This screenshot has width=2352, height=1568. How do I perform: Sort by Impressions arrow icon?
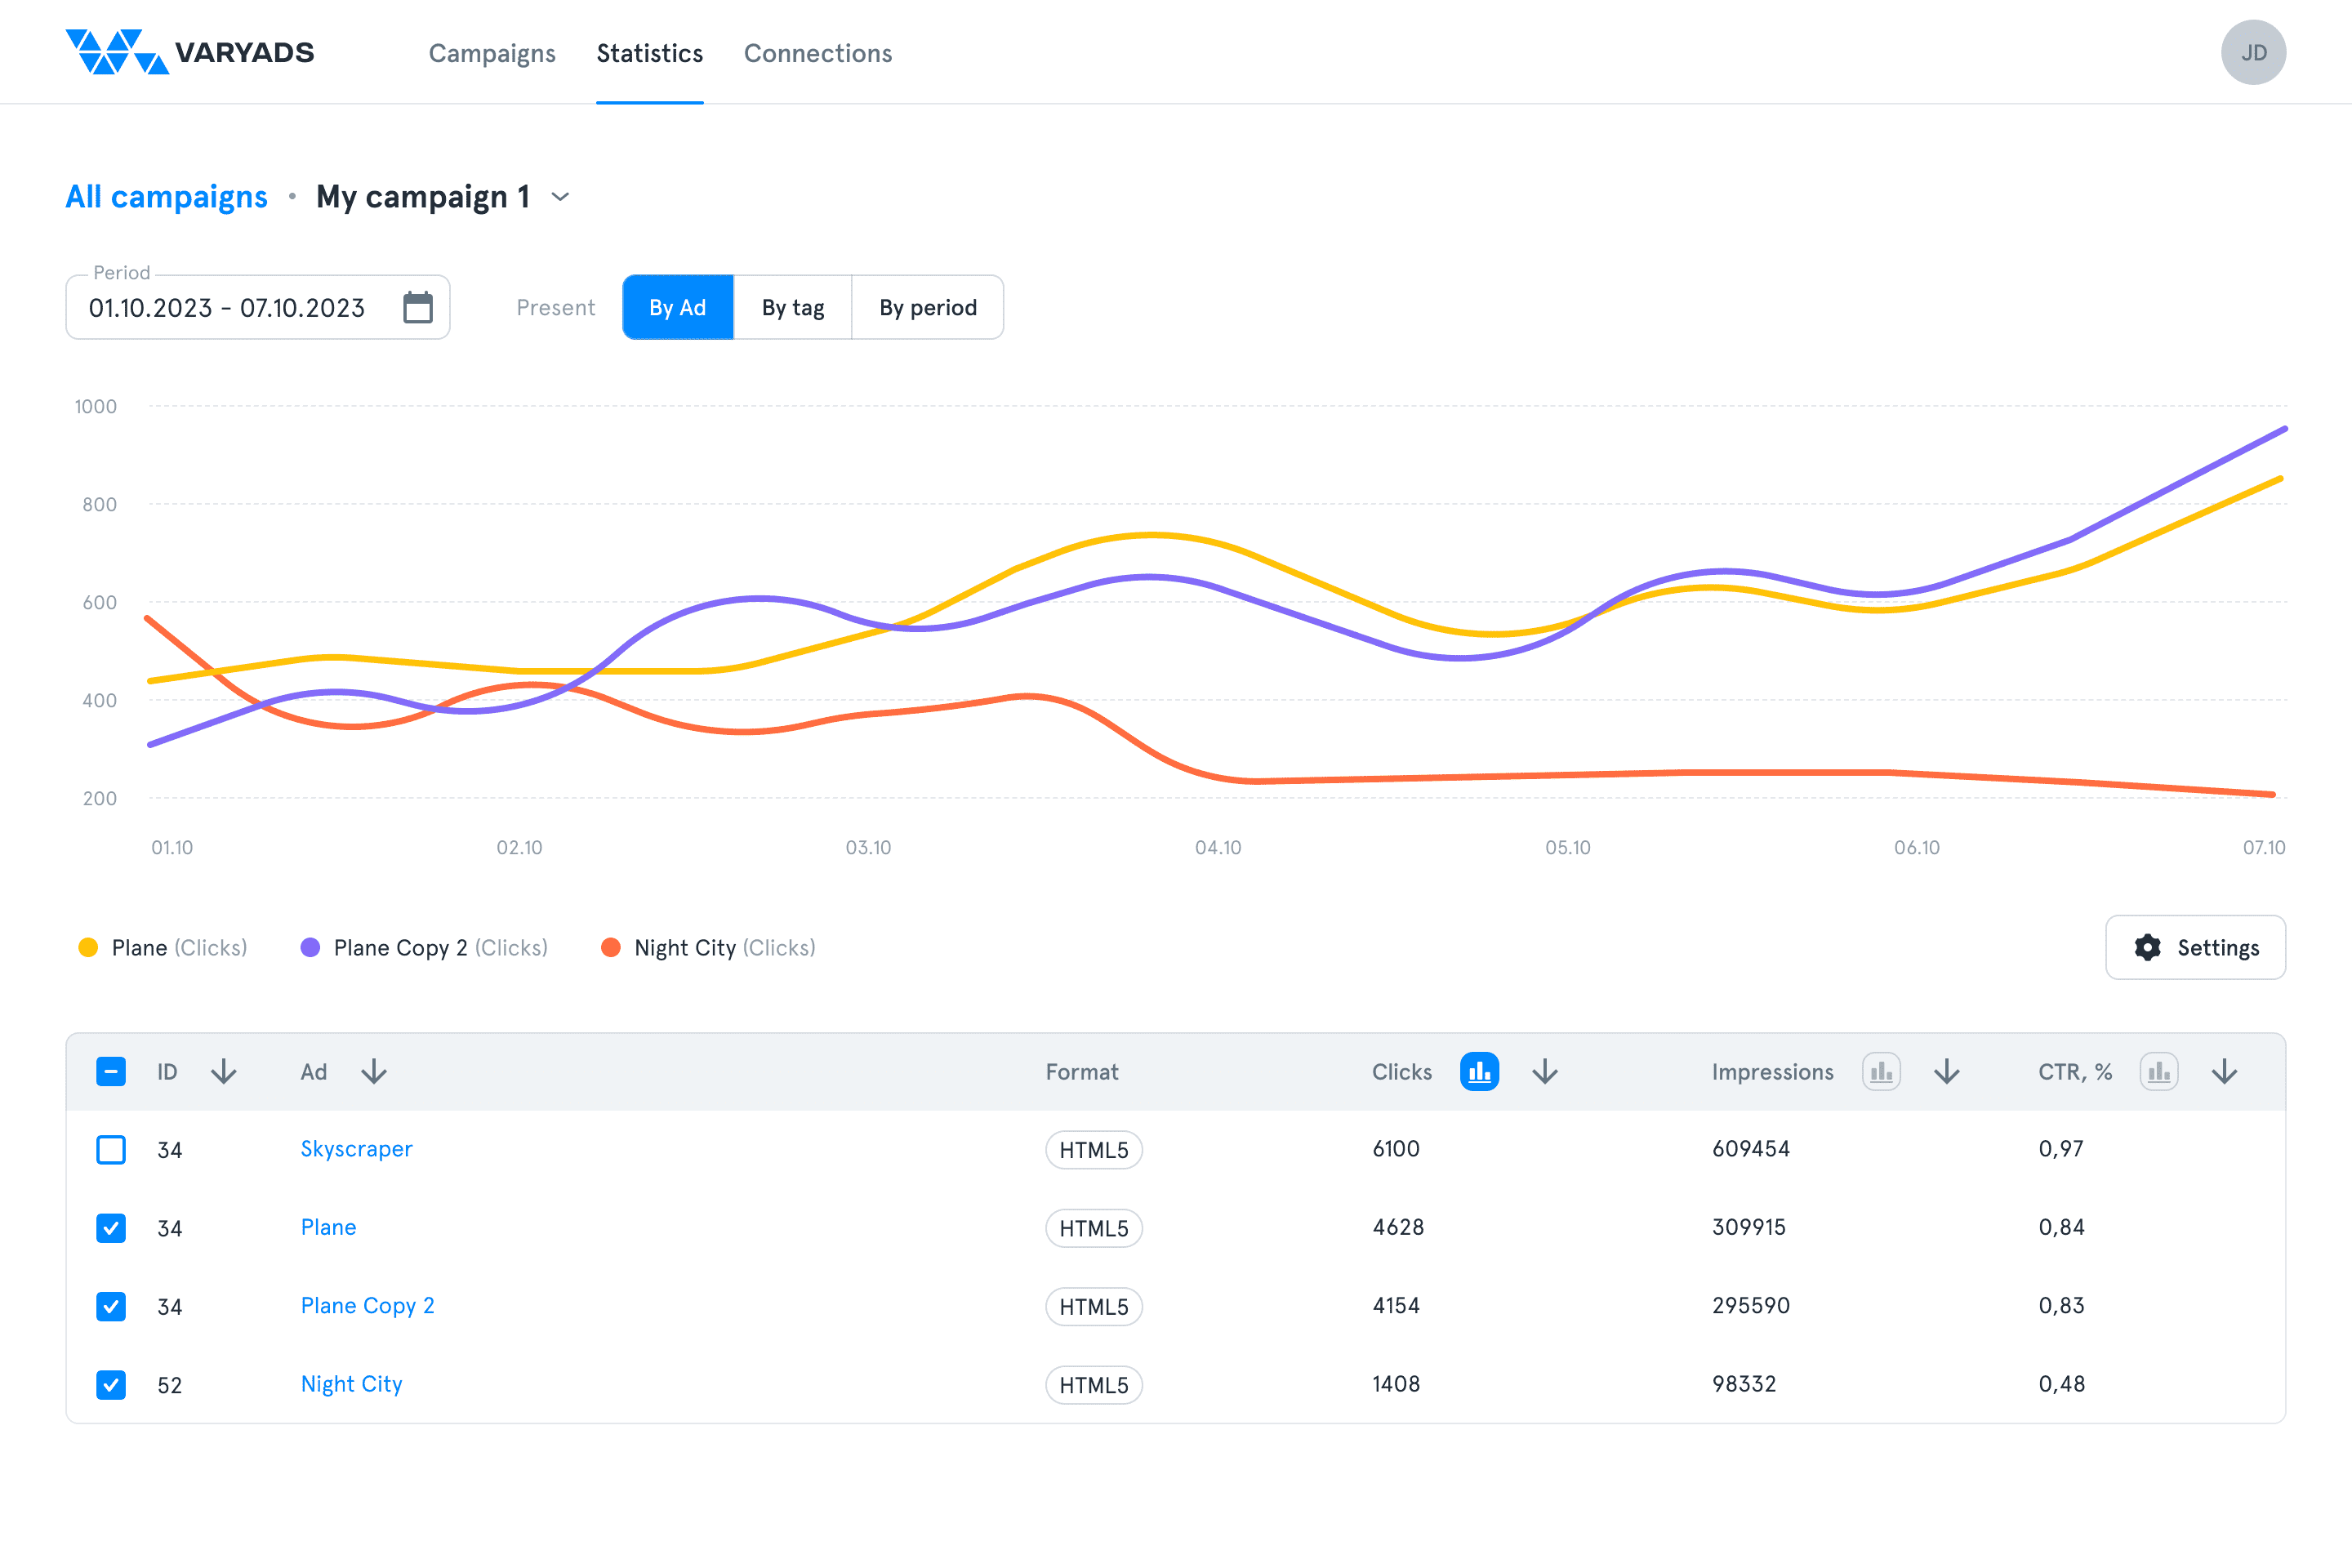pyautogui.click(x=1946, y=1072)
